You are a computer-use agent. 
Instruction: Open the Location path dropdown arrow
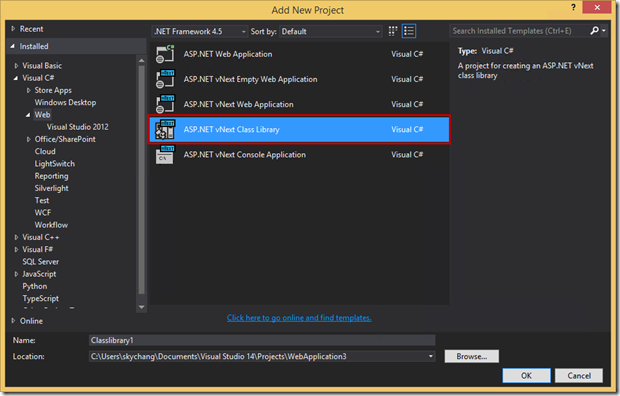coord(431,356)
